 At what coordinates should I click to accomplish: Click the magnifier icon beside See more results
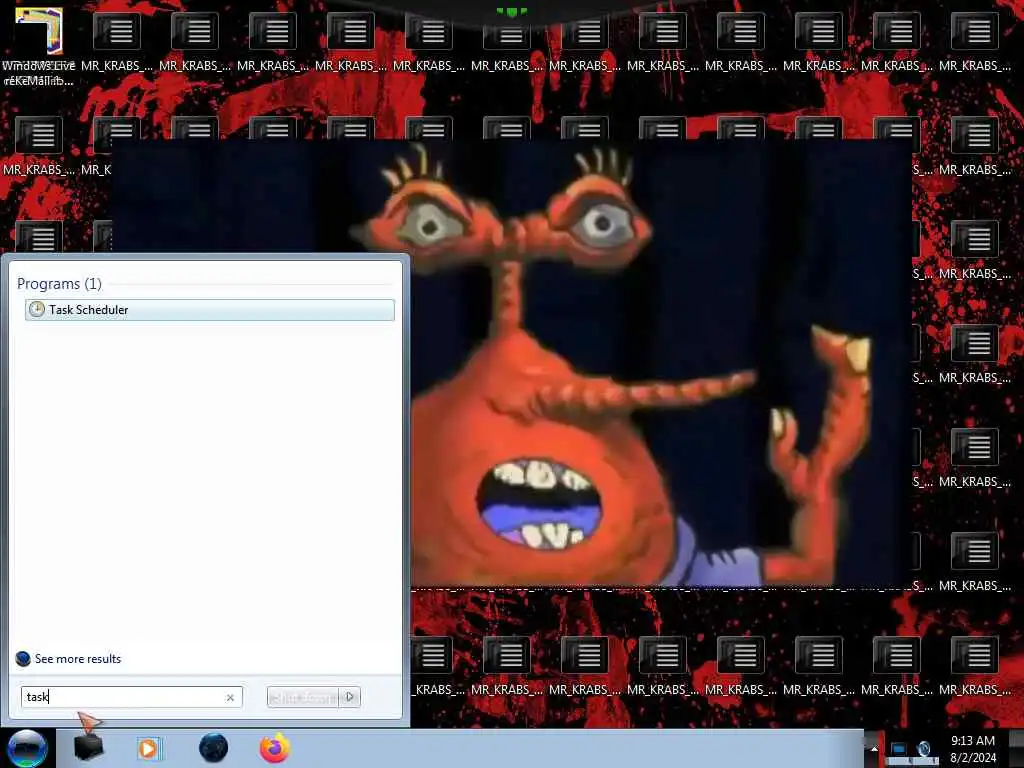(x=23, y=659)
